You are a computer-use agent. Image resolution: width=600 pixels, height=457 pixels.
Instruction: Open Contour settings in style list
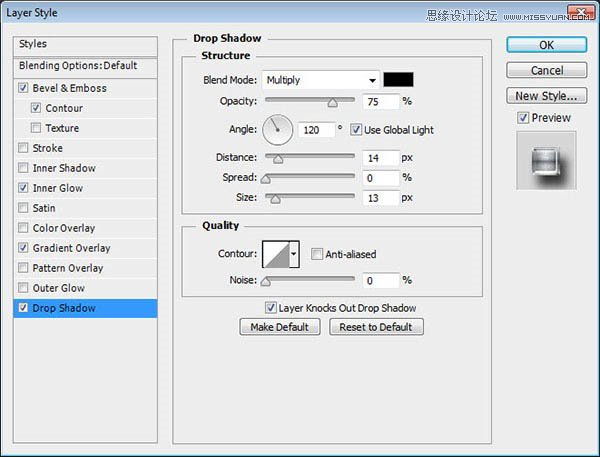pyautogui.click(x=64, y=108)
